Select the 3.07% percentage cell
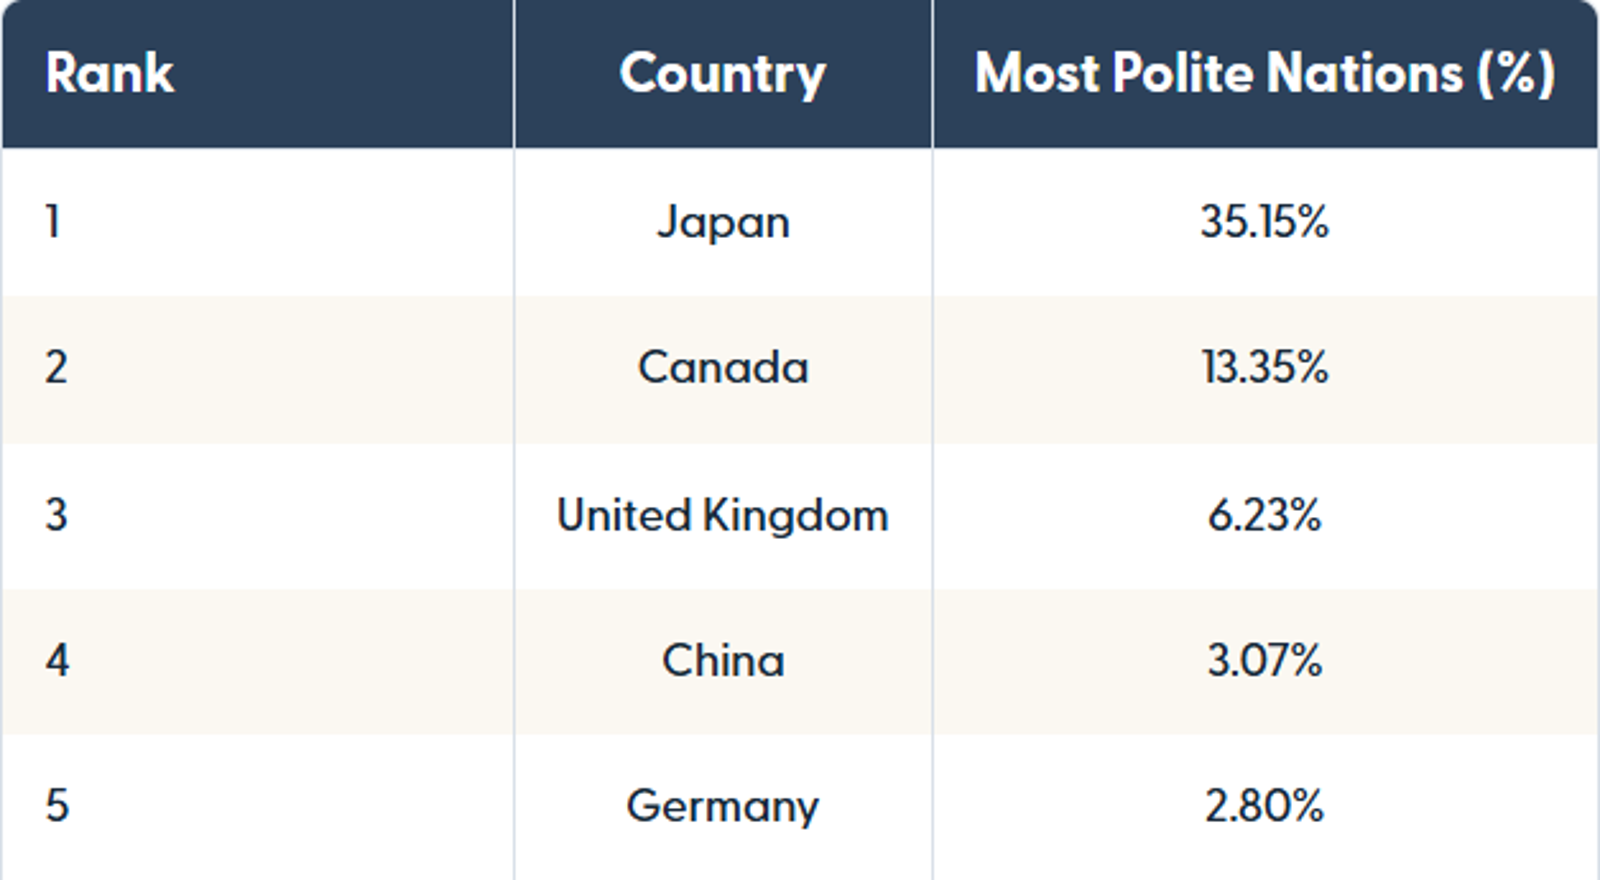 coord(1264,661)
